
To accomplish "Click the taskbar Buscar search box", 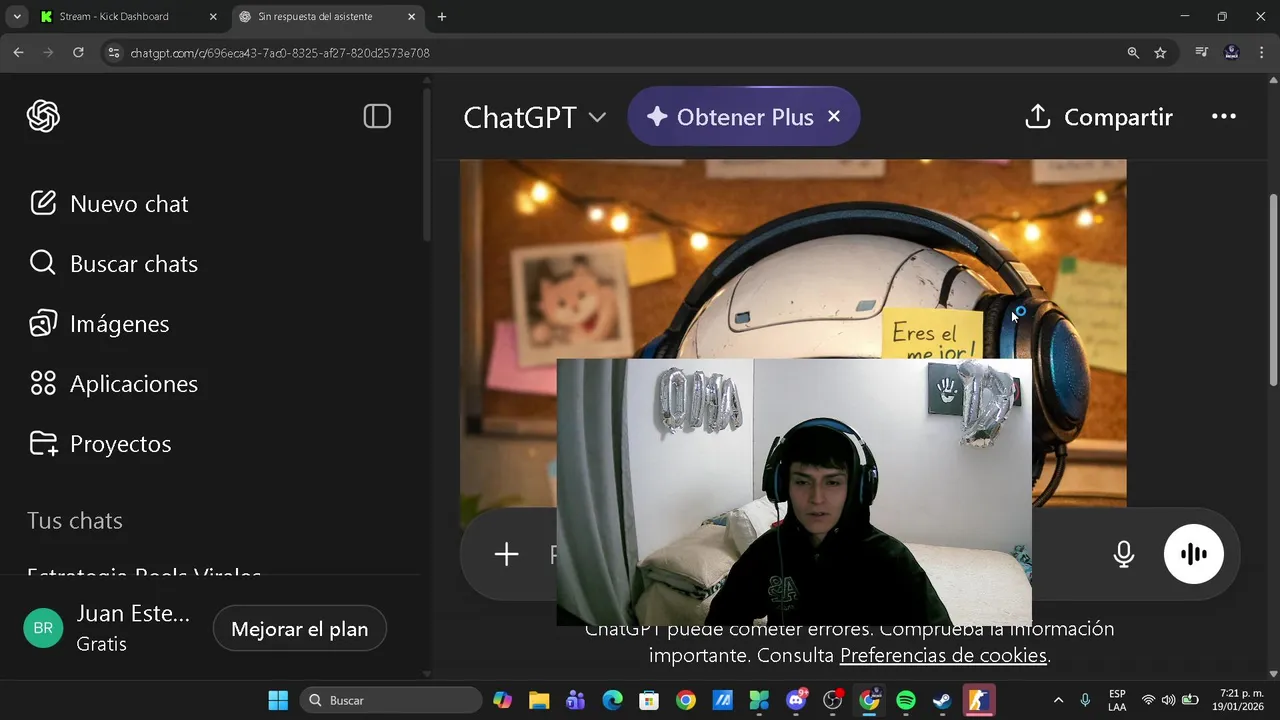I will (x=390, y=701).
